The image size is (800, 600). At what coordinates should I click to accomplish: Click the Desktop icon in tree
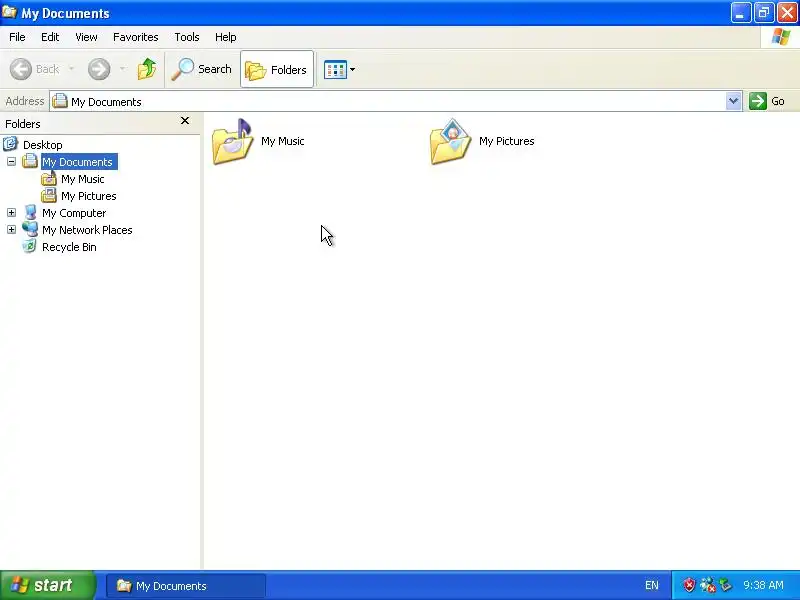pyautogui.click(x=11, y=144)
